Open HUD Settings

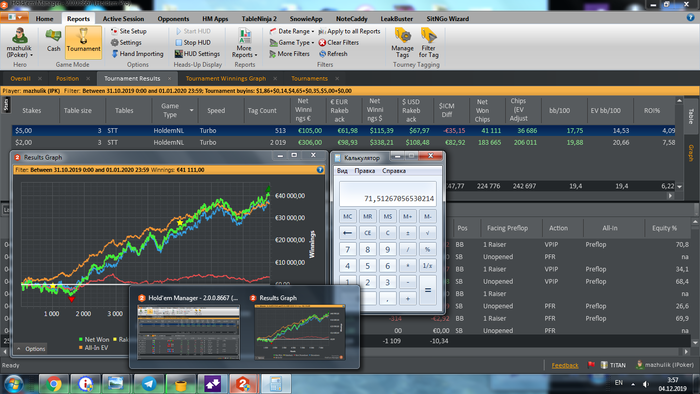pyautogui.click(x=197, y=54)
